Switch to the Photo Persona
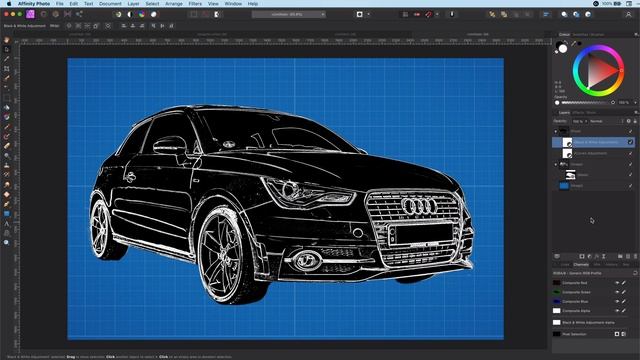640x360 pixels. pyautogui.click(x=30, y=14)
